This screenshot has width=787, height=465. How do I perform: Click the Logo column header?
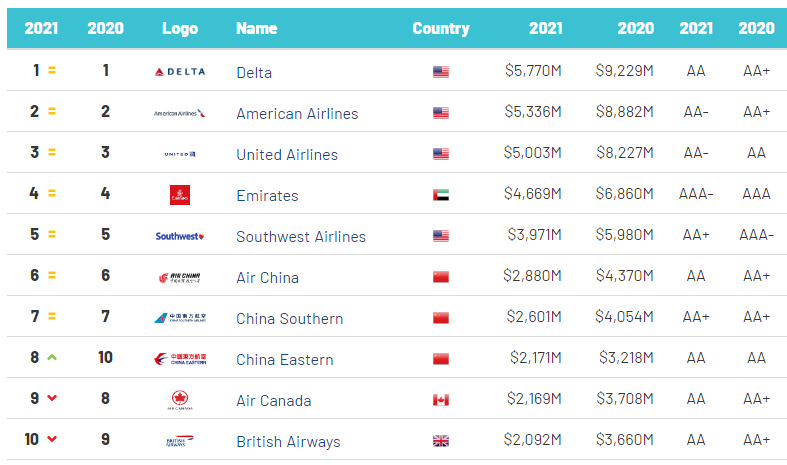click(180, 28)
